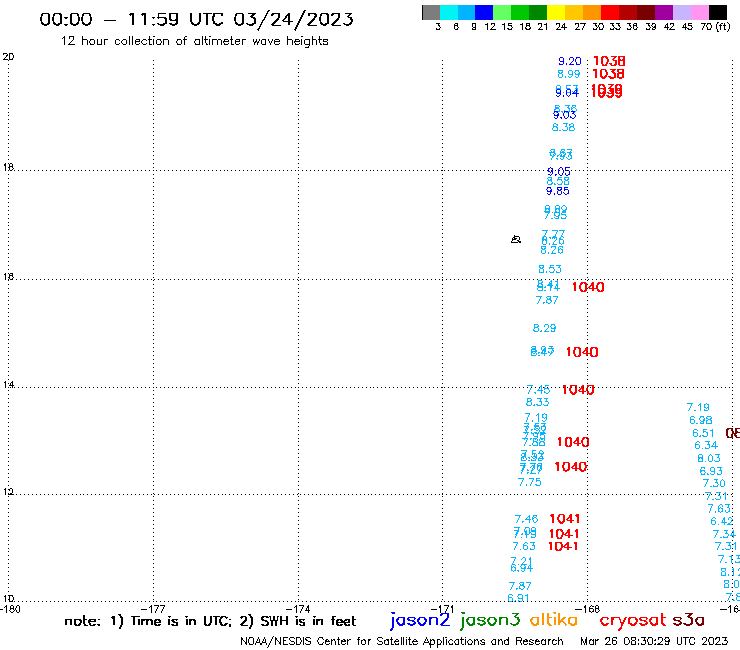Select the altika satellite legend label
The image size is (740, 650).
tap(553, 620)
